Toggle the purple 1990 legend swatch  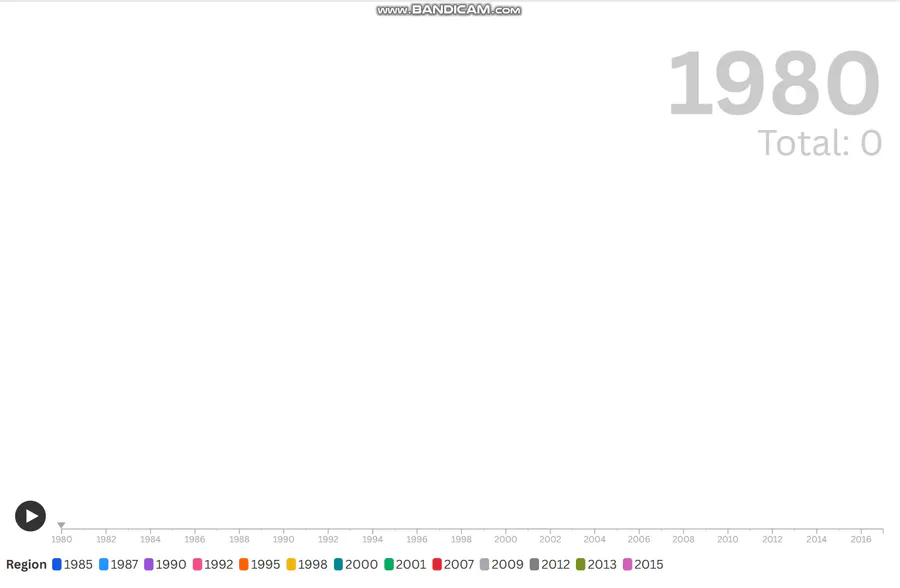[149, 564]
